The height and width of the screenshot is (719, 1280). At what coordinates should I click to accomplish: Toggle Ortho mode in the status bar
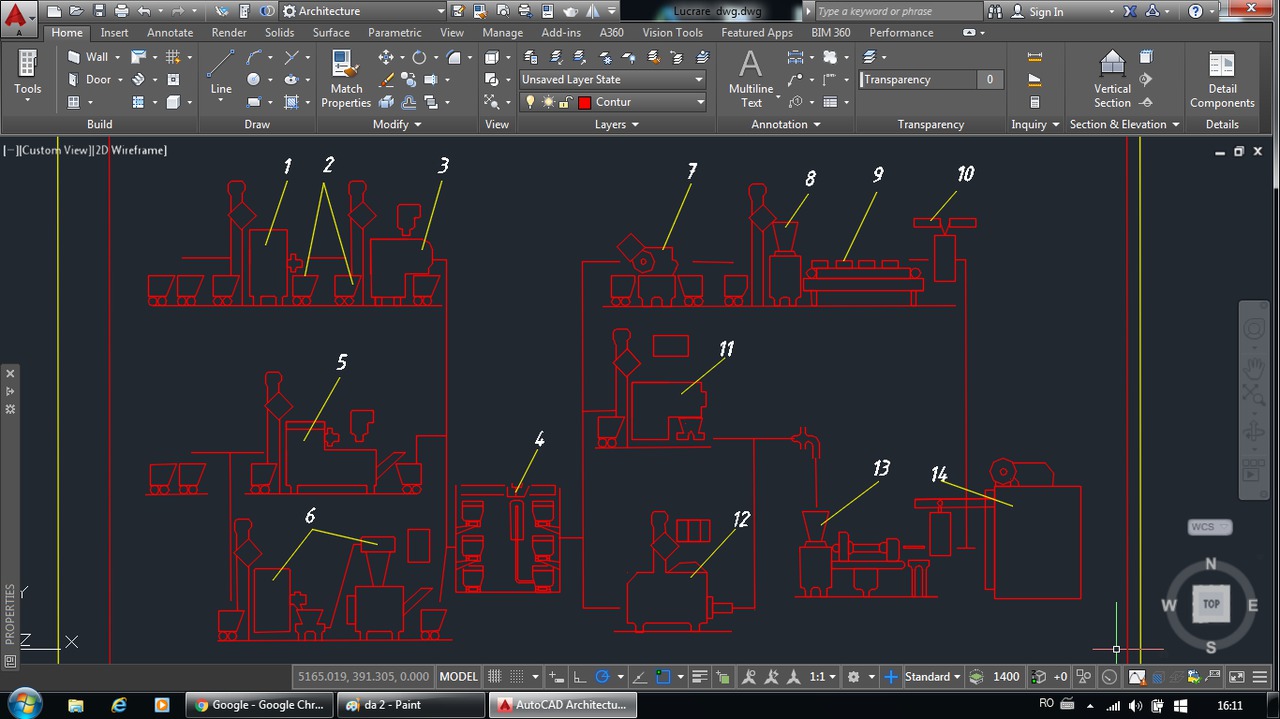pyautogui.click(x=578, y=676)
